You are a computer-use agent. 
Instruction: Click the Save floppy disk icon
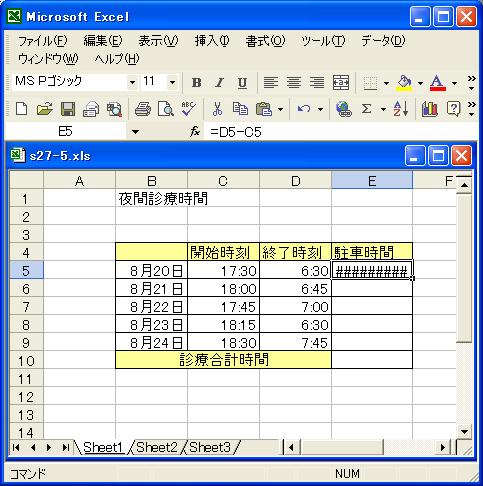[68, 109]
